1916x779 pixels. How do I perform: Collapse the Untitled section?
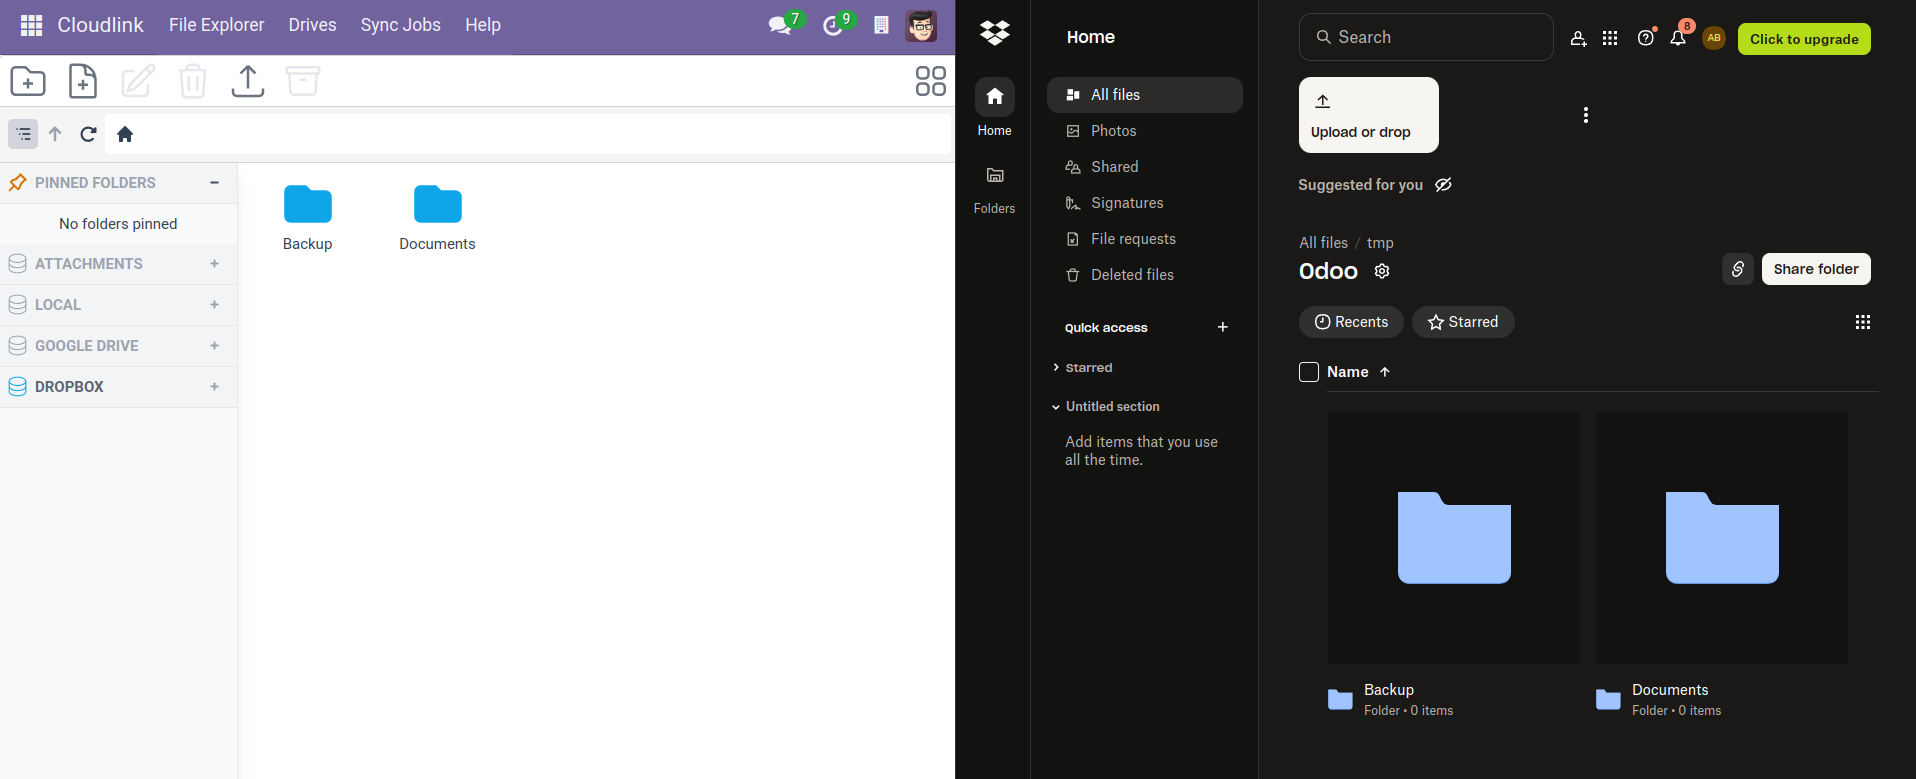tap(1056, 407)
